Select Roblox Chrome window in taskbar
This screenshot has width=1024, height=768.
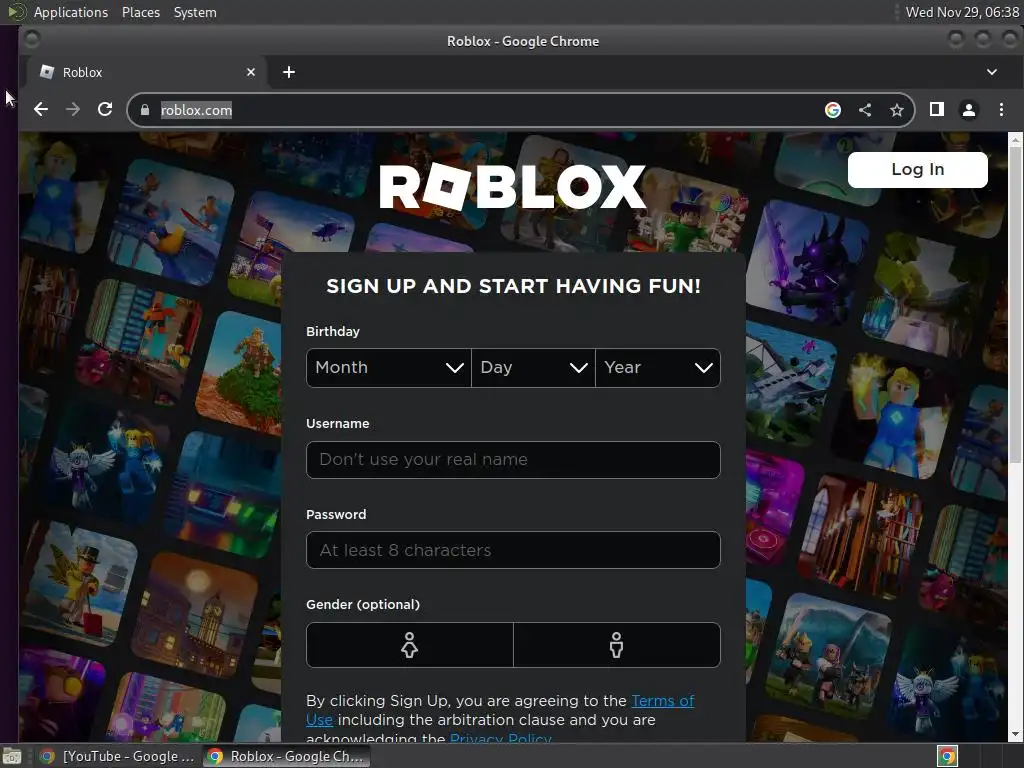click(x=286, y=756)
